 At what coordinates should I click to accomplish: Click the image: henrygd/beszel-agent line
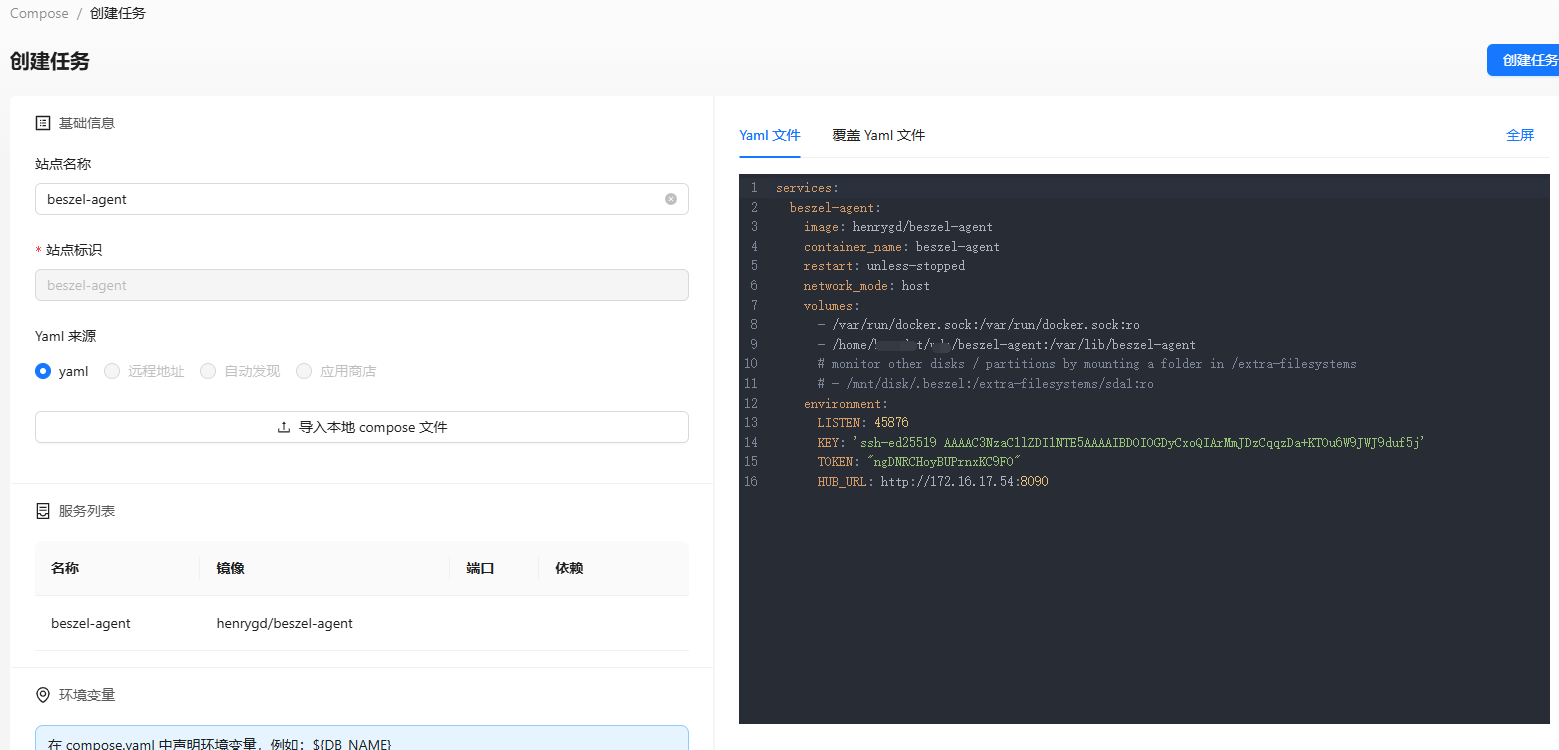[x=898, y=227]
